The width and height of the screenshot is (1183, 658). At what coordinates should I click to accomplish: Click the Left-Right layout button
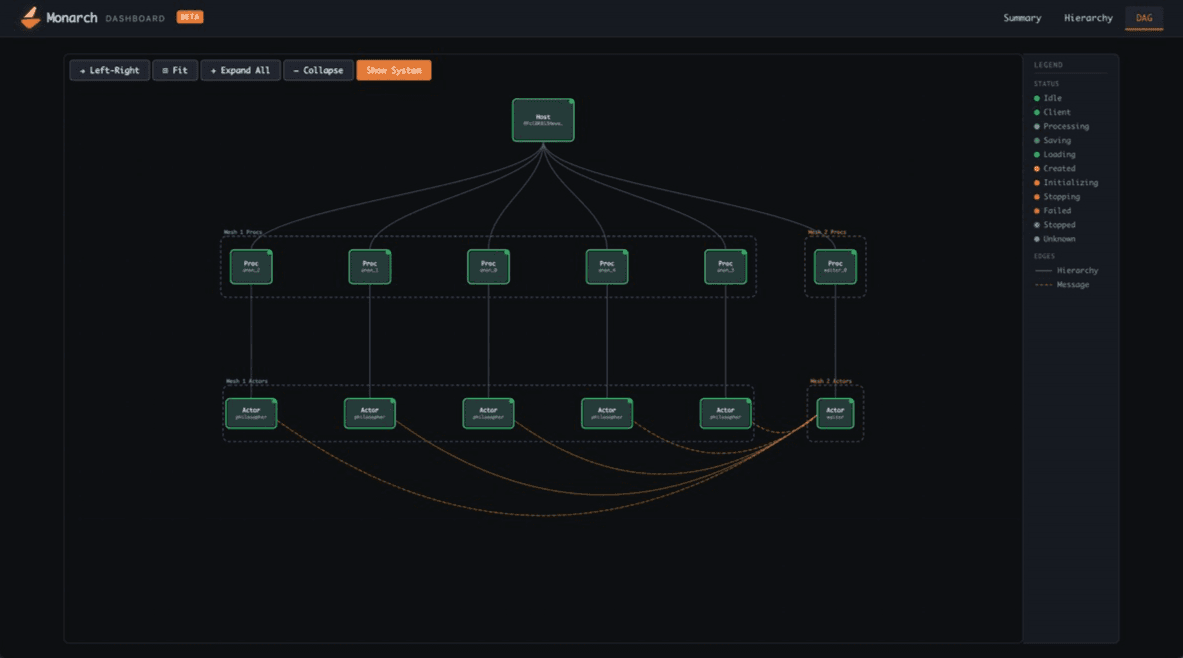click(x=109, y=70)
